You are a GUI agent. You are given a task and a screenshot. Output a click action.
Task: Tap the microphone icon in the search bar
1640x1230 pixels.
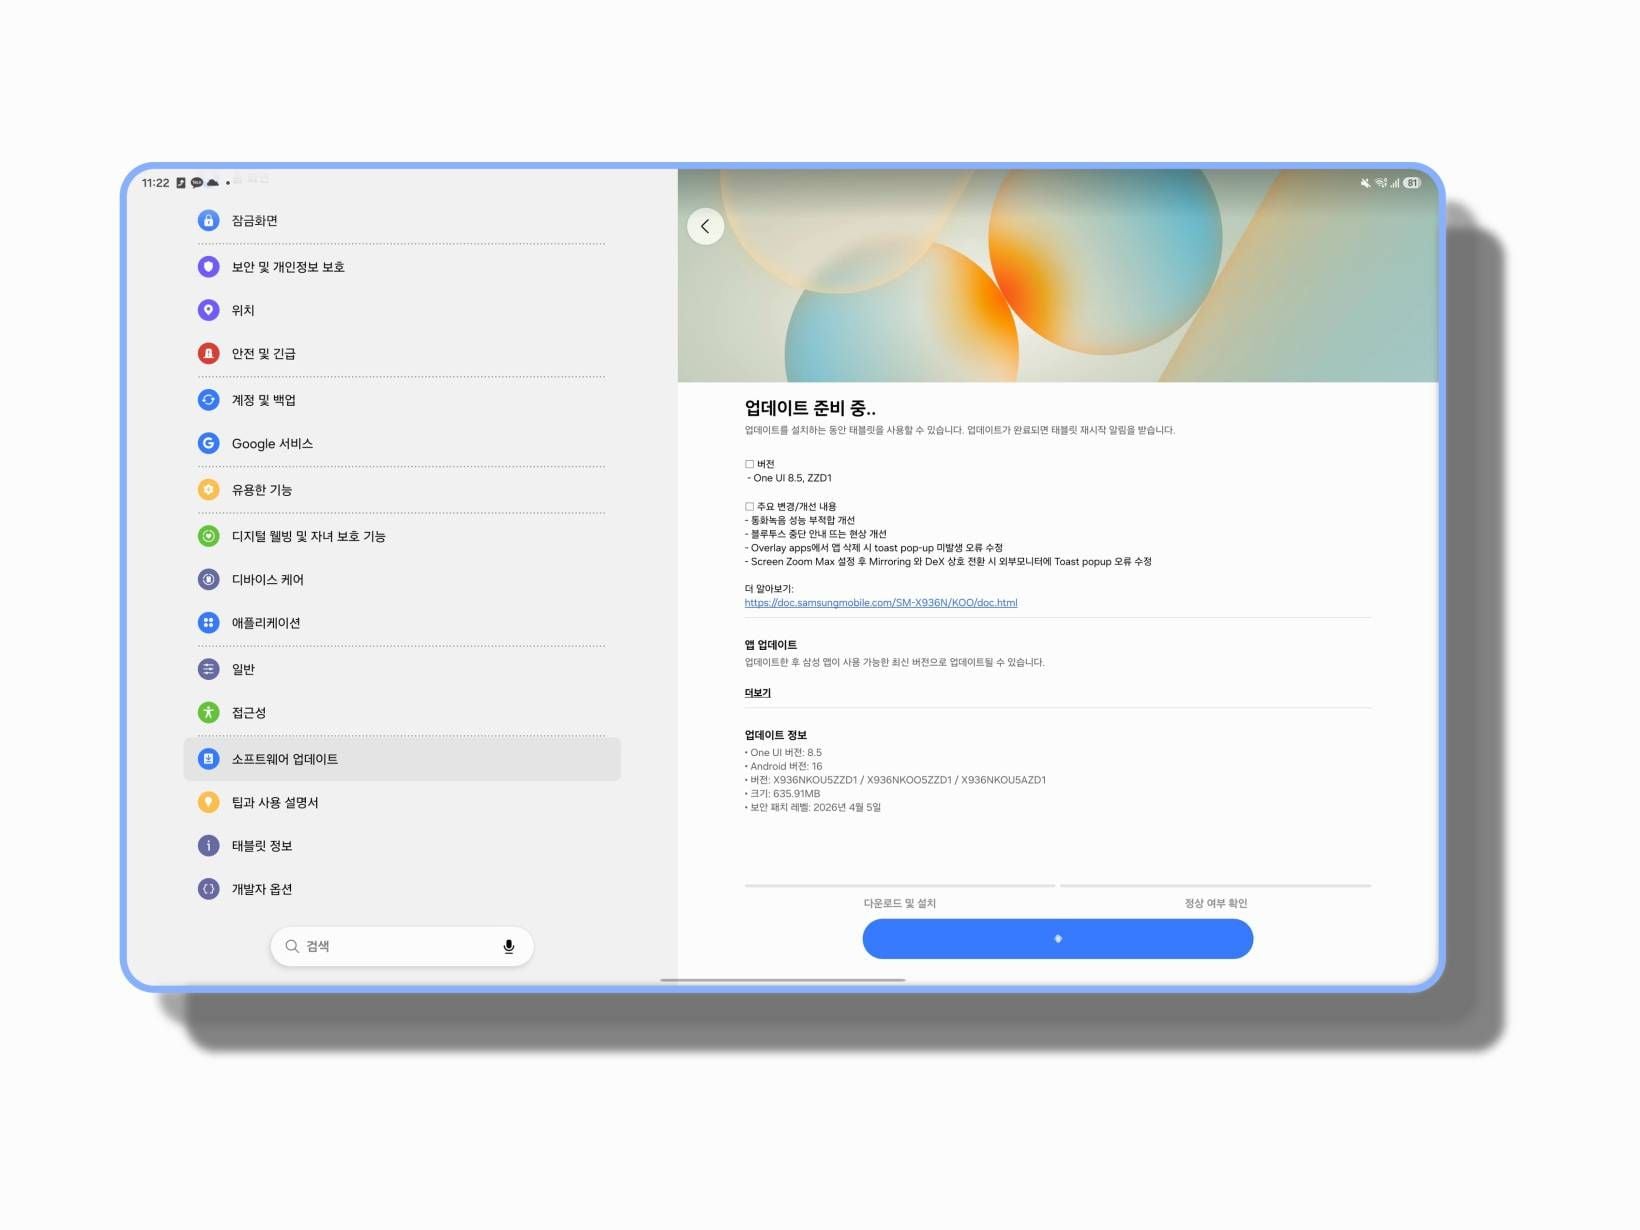510,946
